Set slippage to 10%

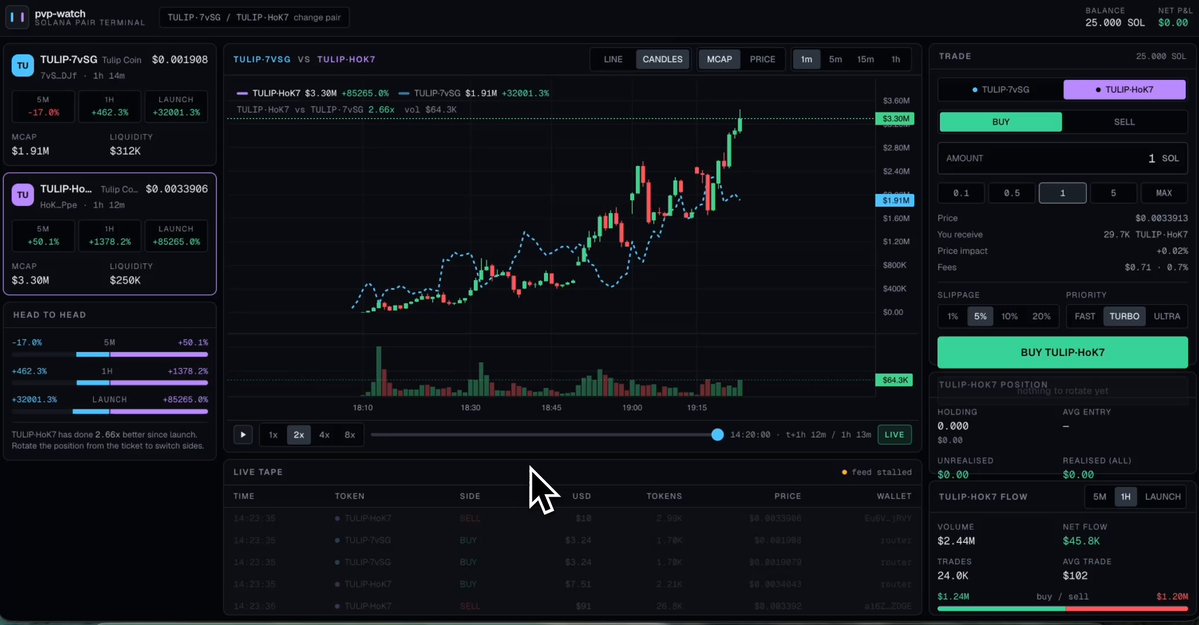[x=1009, y=316]
